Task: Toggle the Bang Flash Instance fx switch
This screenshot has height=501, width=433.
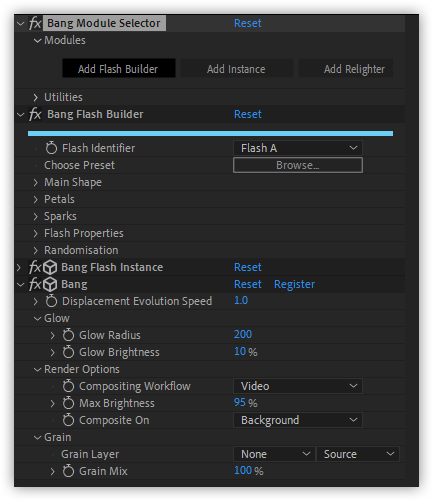Action: (x=35, y=267)
